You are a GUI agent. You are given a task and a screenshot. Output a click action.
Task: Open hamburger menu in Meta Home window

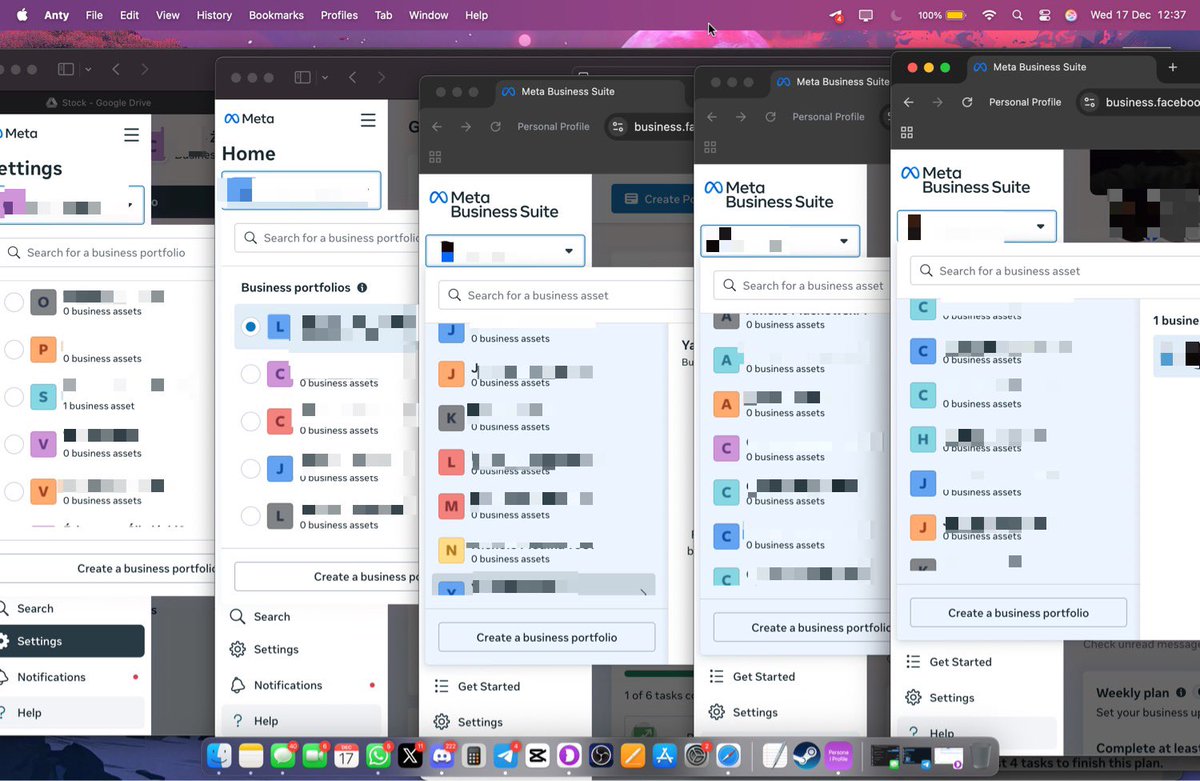pyautogui.click(x=368, y=120)
